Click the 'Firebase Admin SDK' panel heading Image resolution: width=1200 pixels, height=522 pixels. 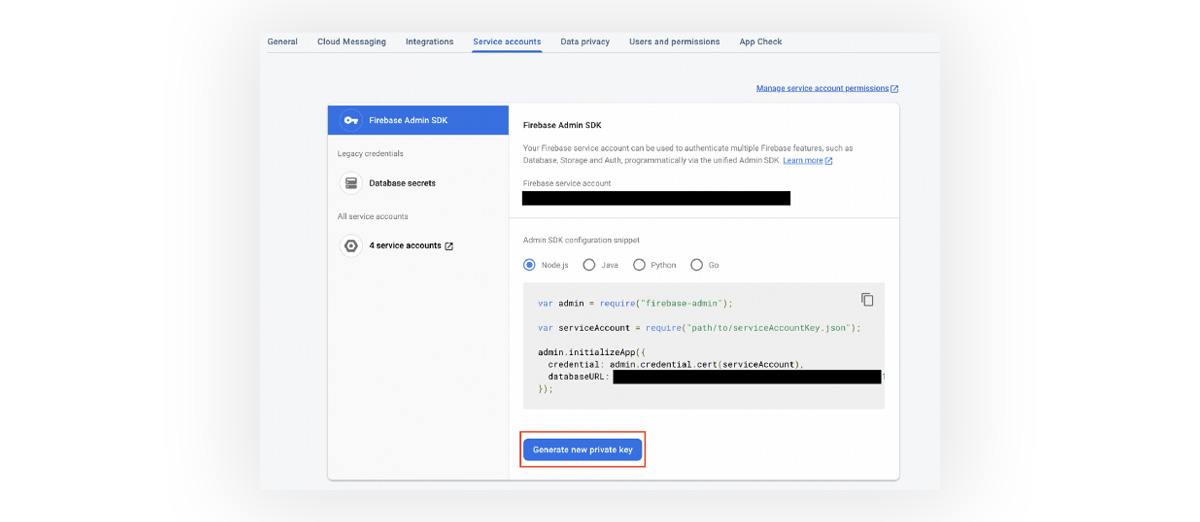562,125
